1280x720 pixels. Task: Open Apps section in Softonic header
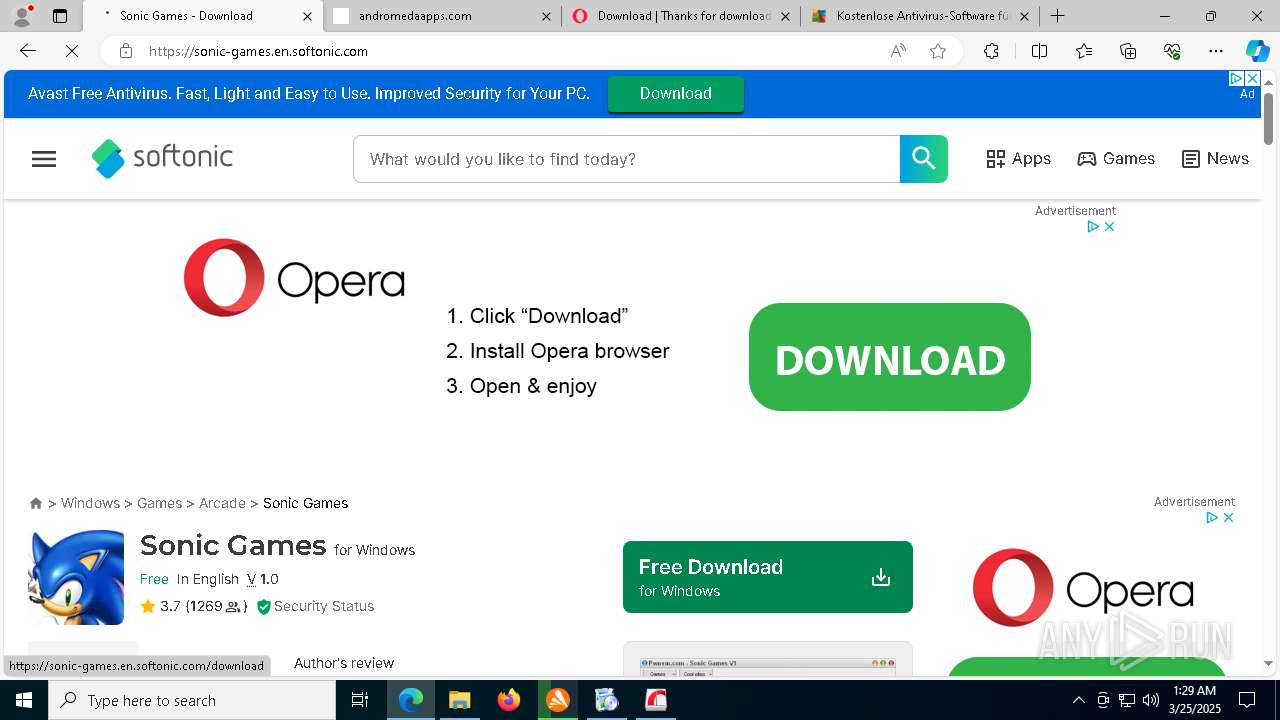click(x=1018, y=159)
